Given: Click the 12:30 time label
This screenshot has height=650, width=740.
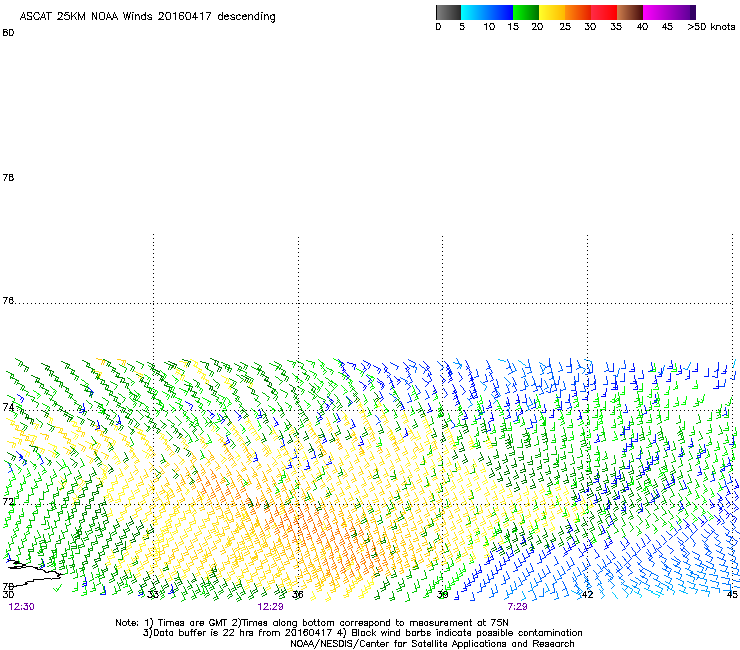Looking at the screenshot, I should tap(21, 607).
